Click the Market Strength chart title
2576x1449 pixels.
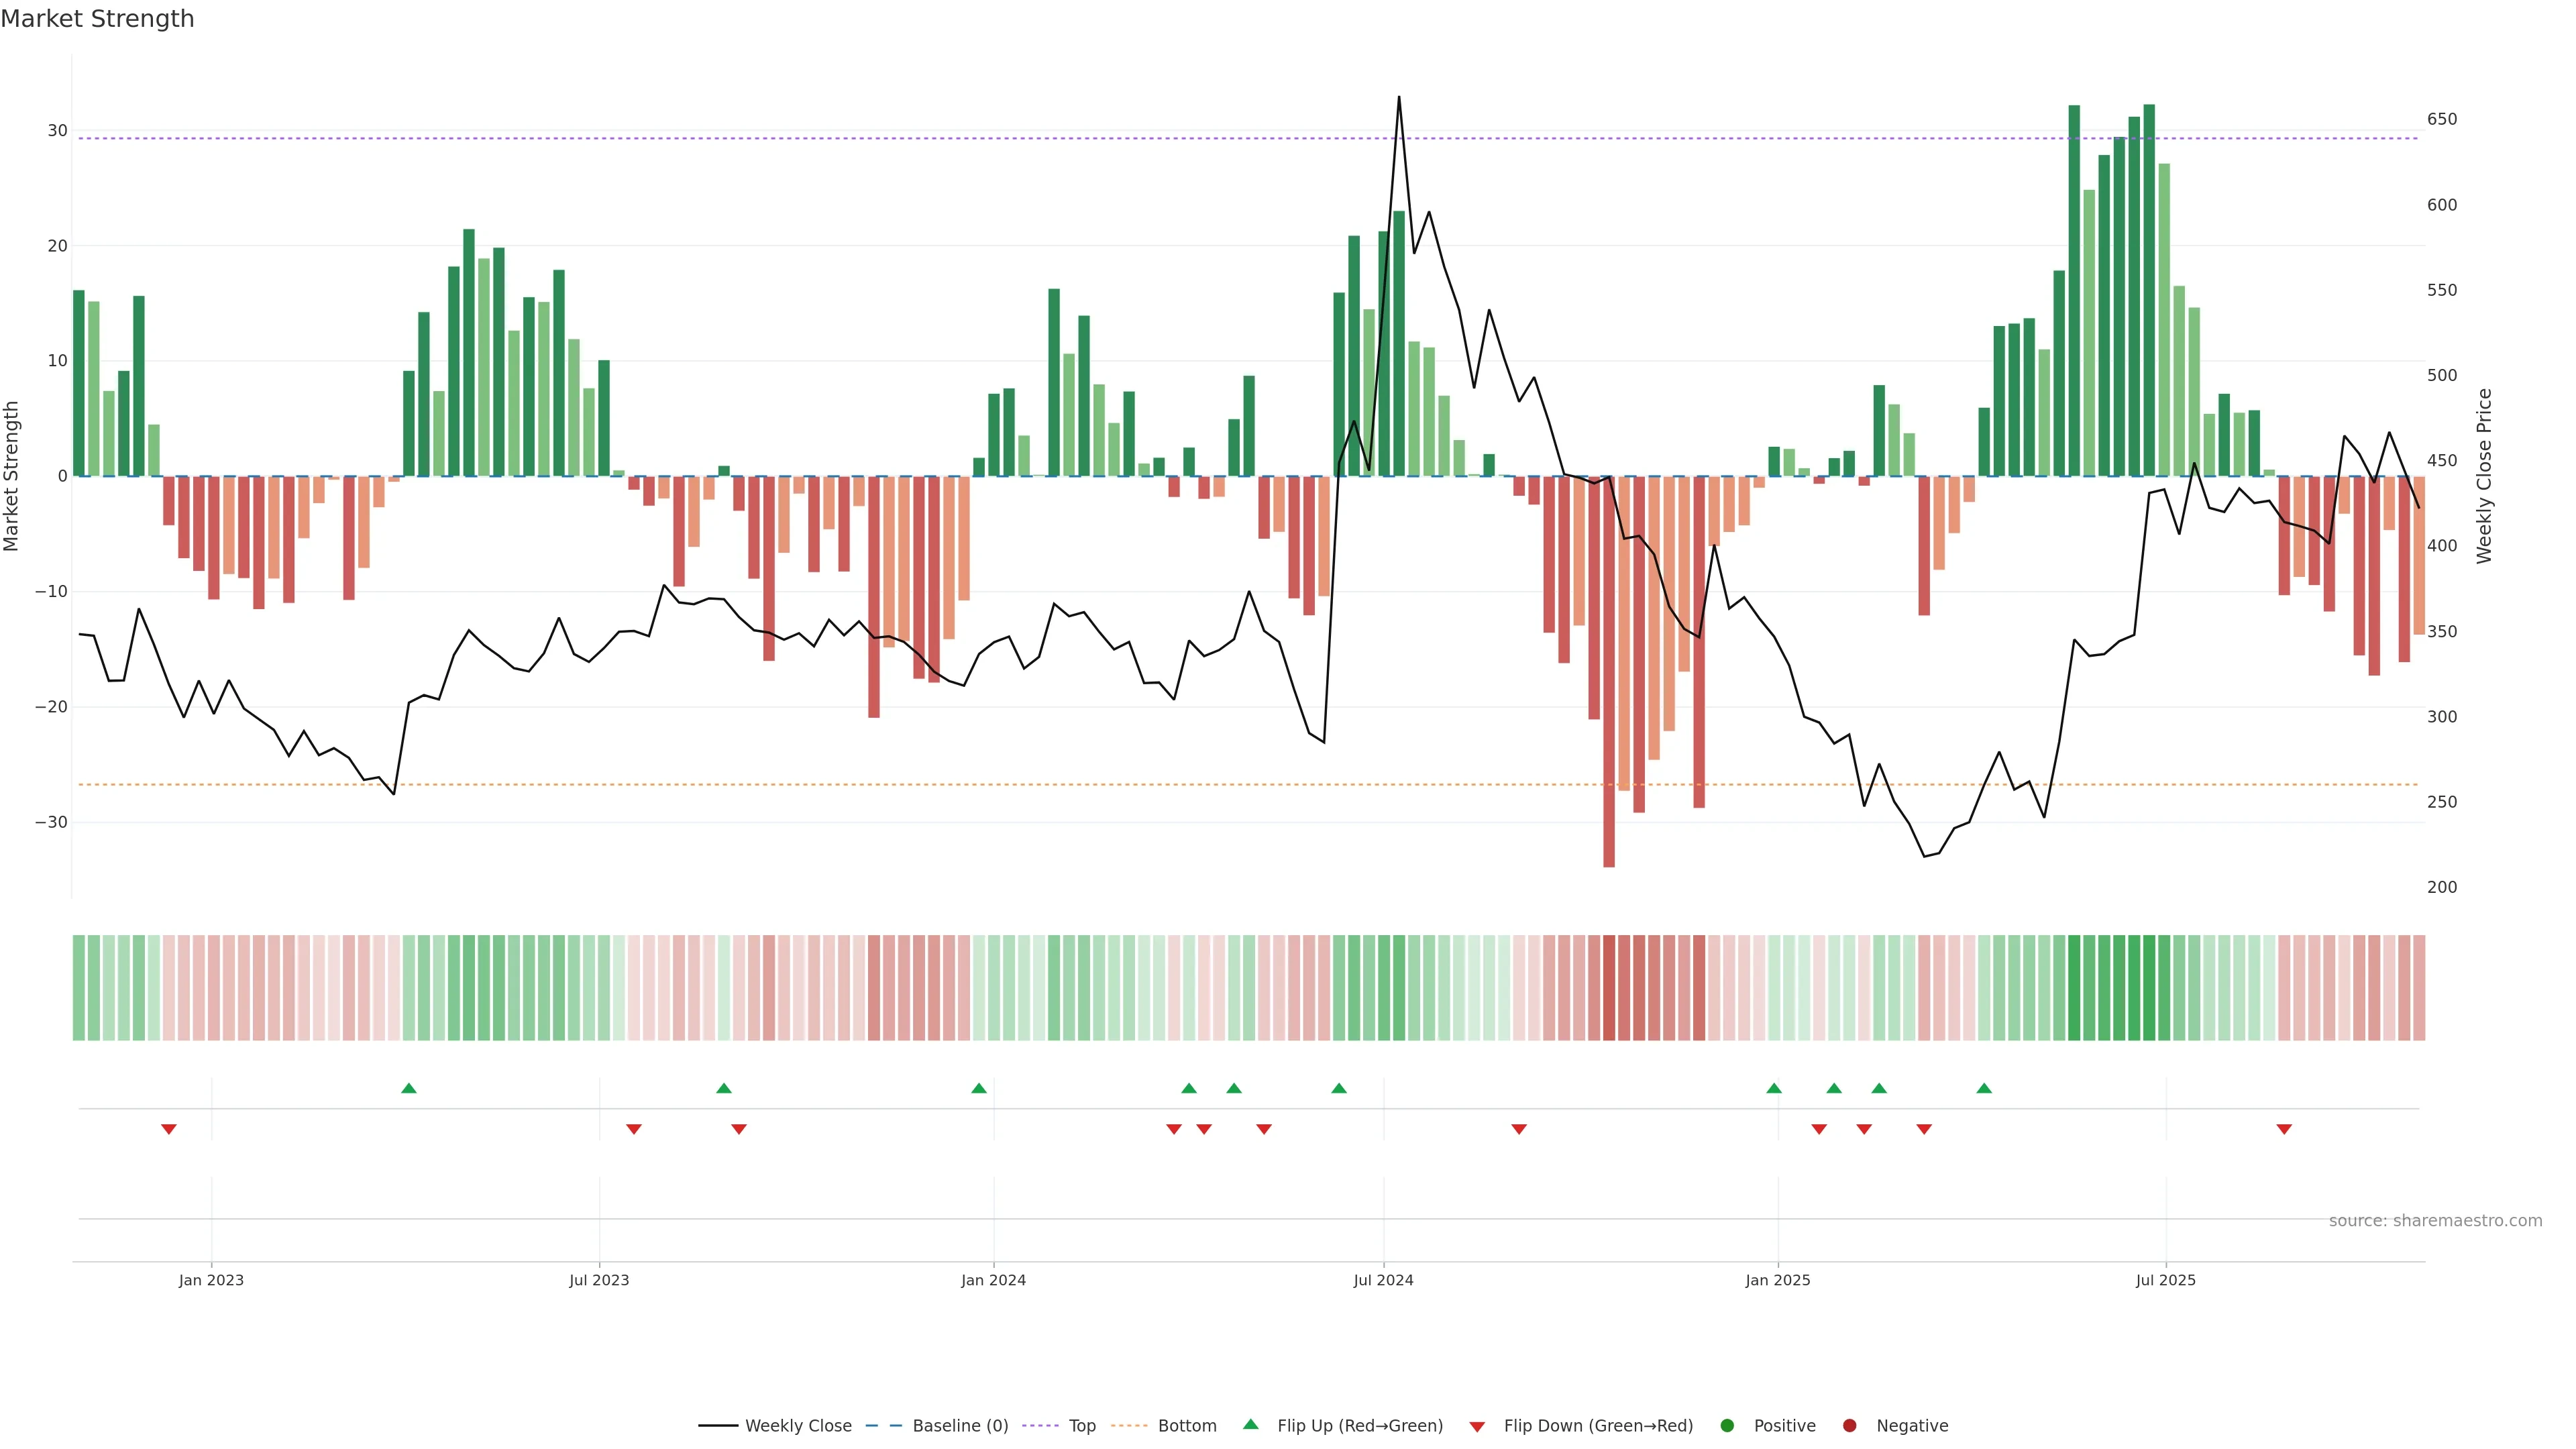click(x=97, y=19)
